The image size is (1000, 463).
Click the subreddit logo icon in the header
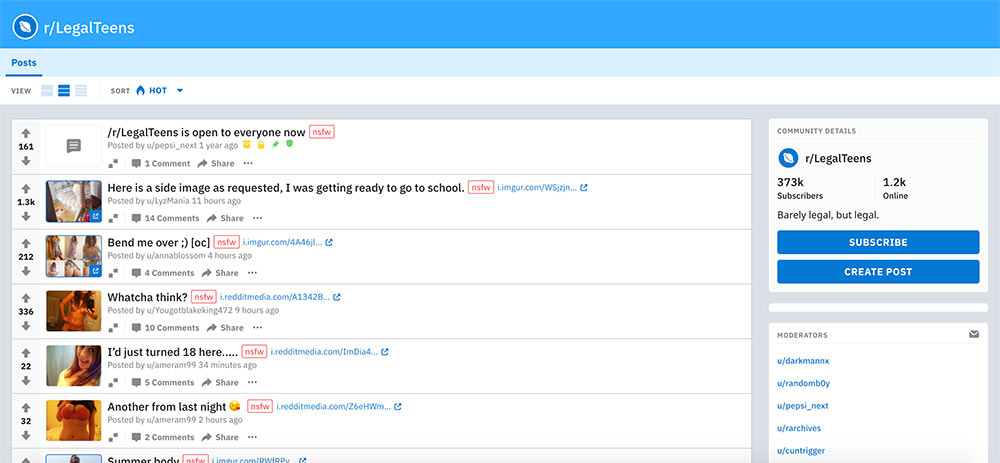pyautogui.click(x=25, y=27)
